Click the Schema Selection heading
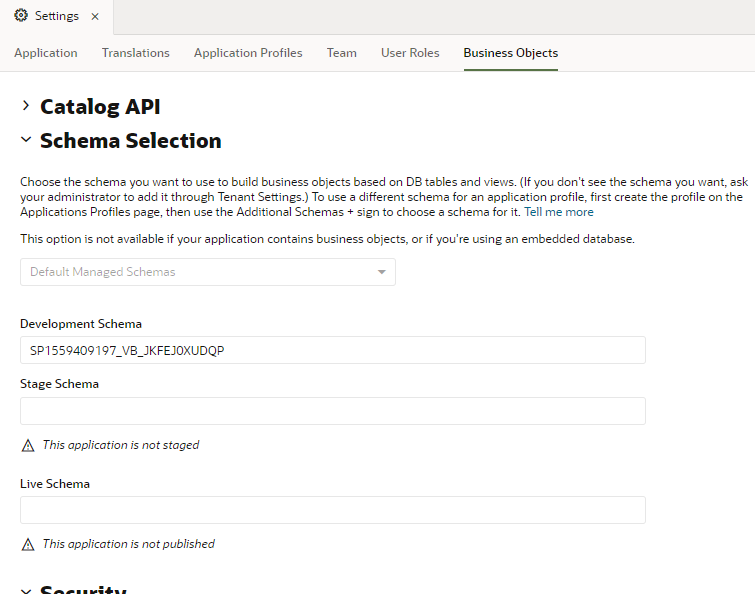The width and height of the screenshot is (755, 594). [x=130, y=141]
